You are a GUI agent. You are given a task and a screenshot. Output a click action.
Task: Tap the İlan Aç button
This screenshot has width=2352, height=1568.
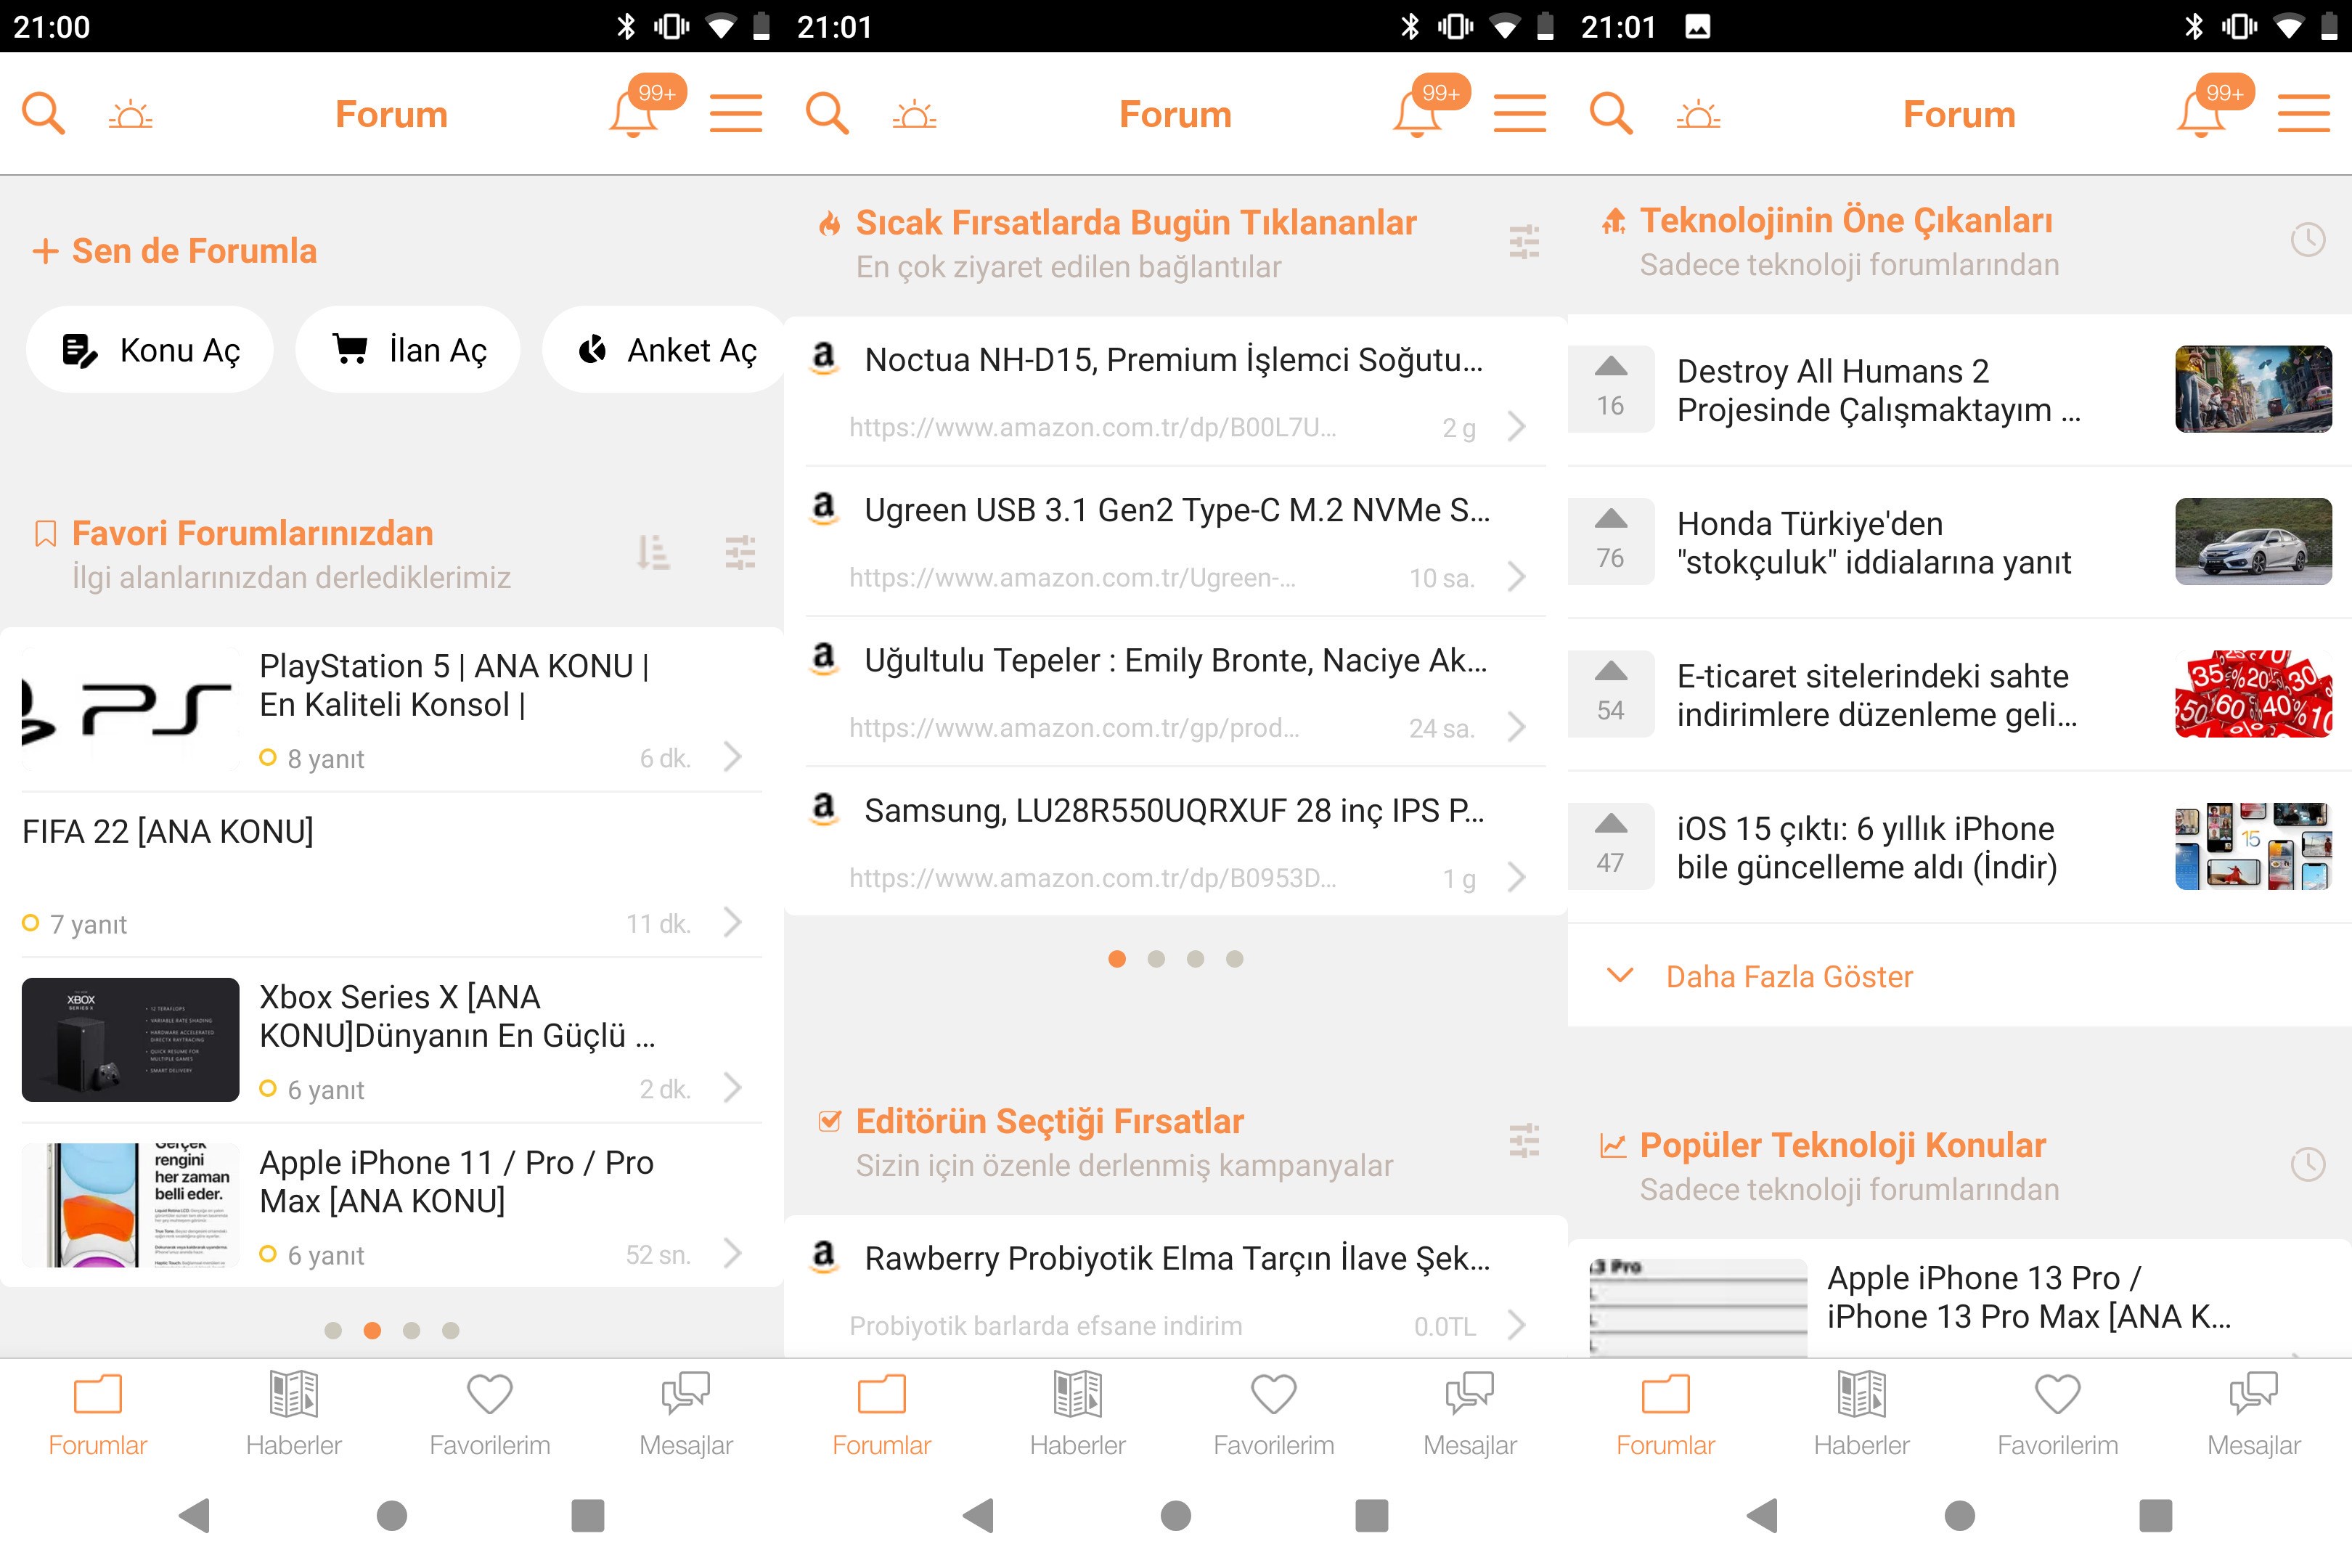coord(408,350)
